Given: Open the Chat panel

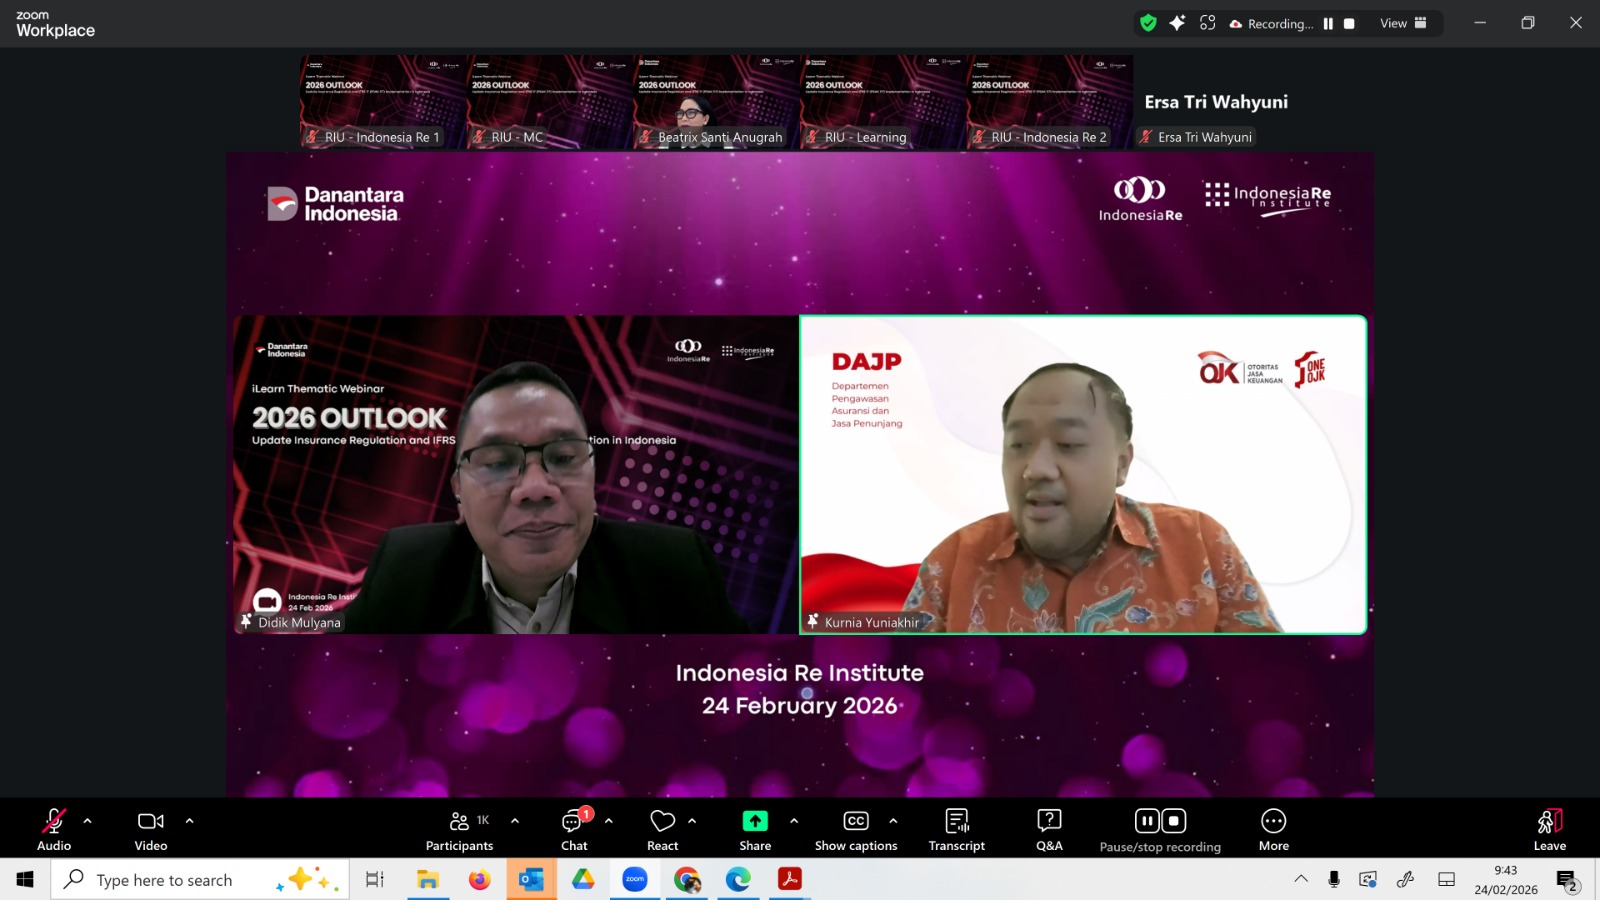Looking at the screenshot, I should [574, 830].
